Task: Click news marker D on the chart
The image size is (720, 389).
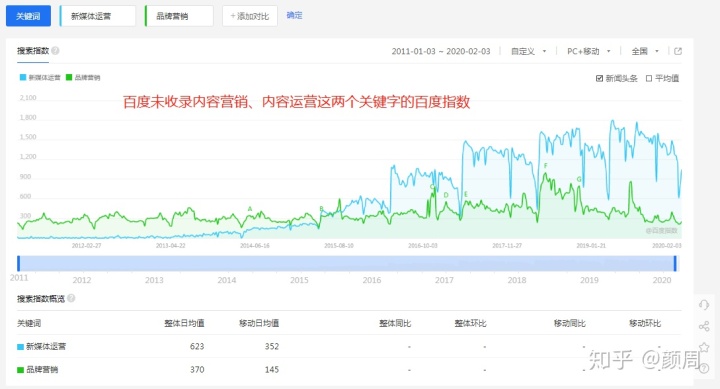Action: click(446, 195)
